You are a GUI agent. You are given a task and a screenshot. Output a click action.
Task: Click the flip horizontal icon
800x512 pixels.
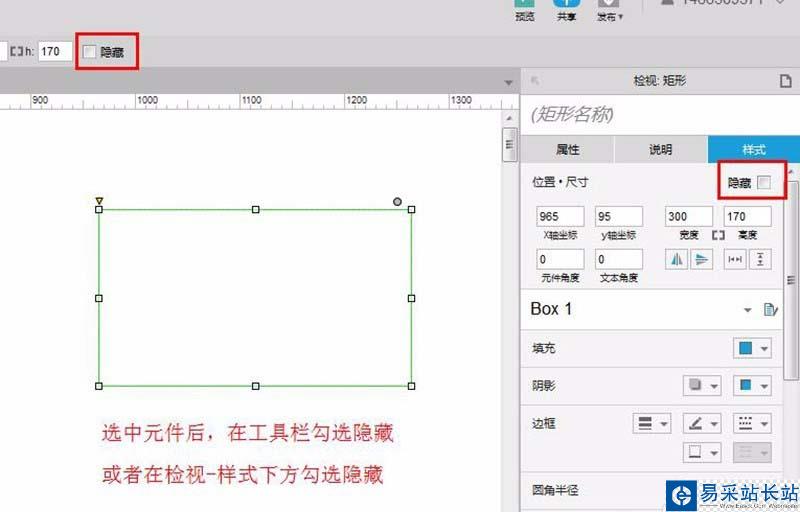coord(677,259)
